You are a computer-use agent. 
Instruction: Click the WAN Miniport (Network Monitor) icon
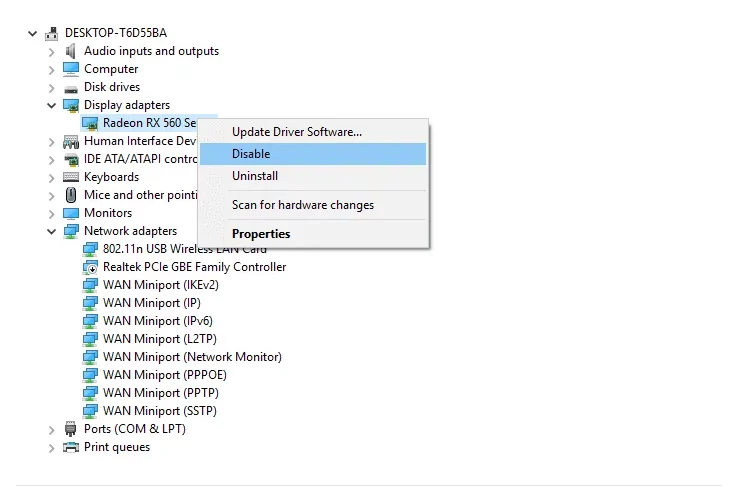point(90,357)
